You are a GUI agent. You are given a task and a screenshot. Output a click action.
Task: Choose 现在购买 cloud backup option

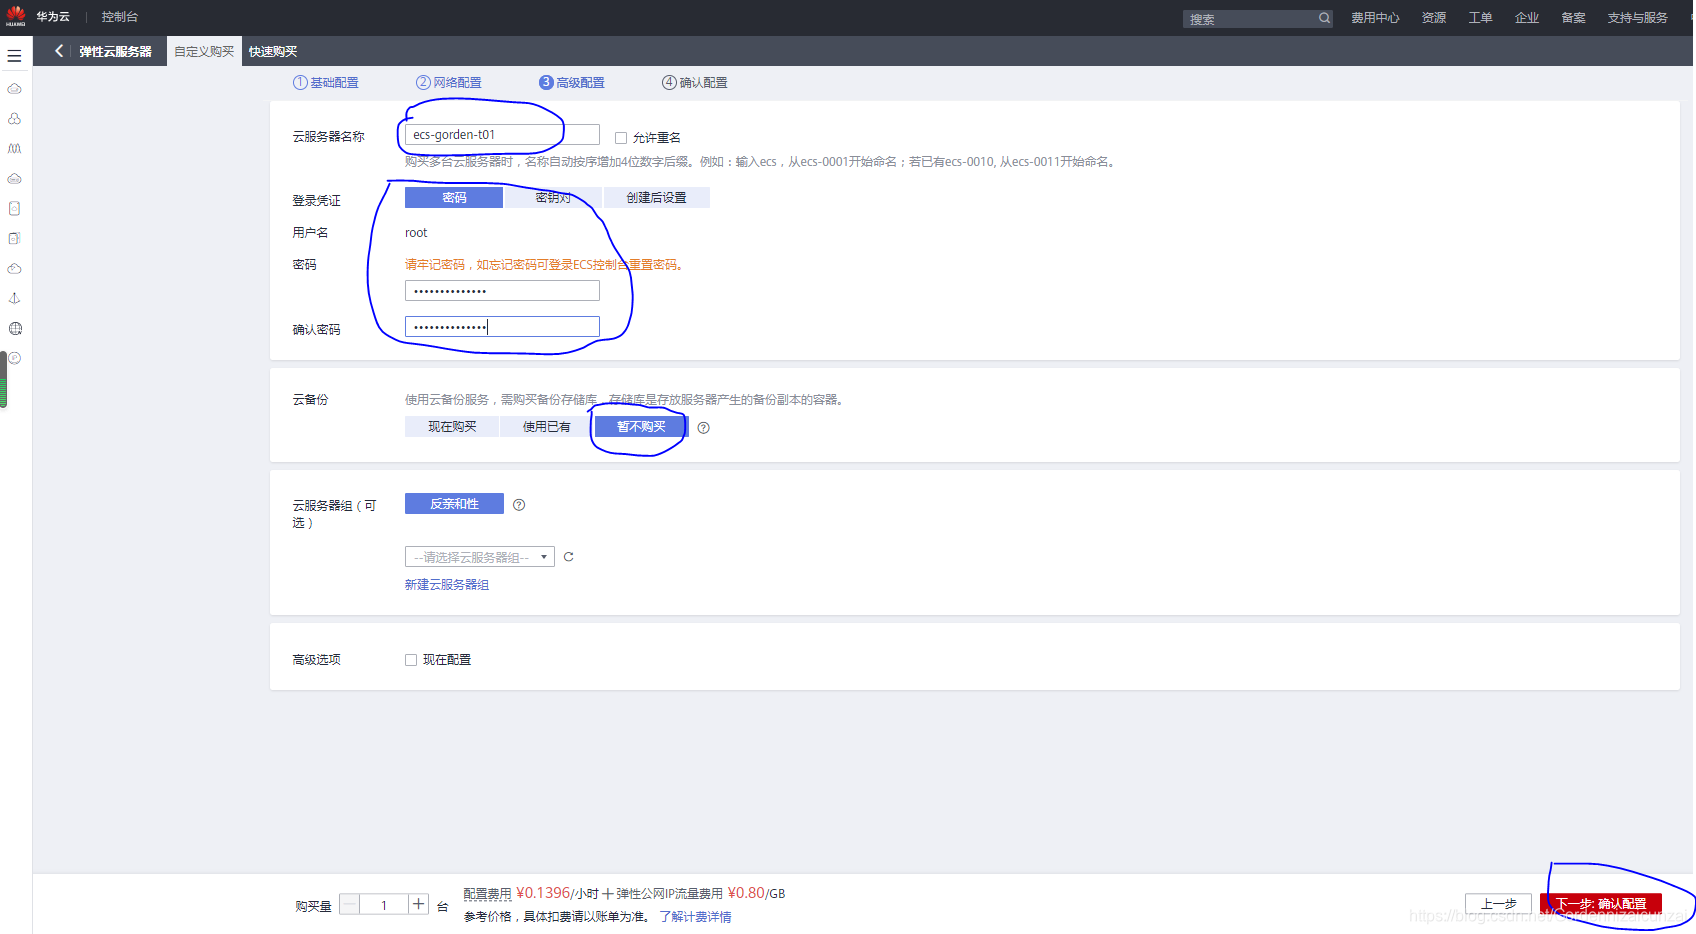click(452, 427)
